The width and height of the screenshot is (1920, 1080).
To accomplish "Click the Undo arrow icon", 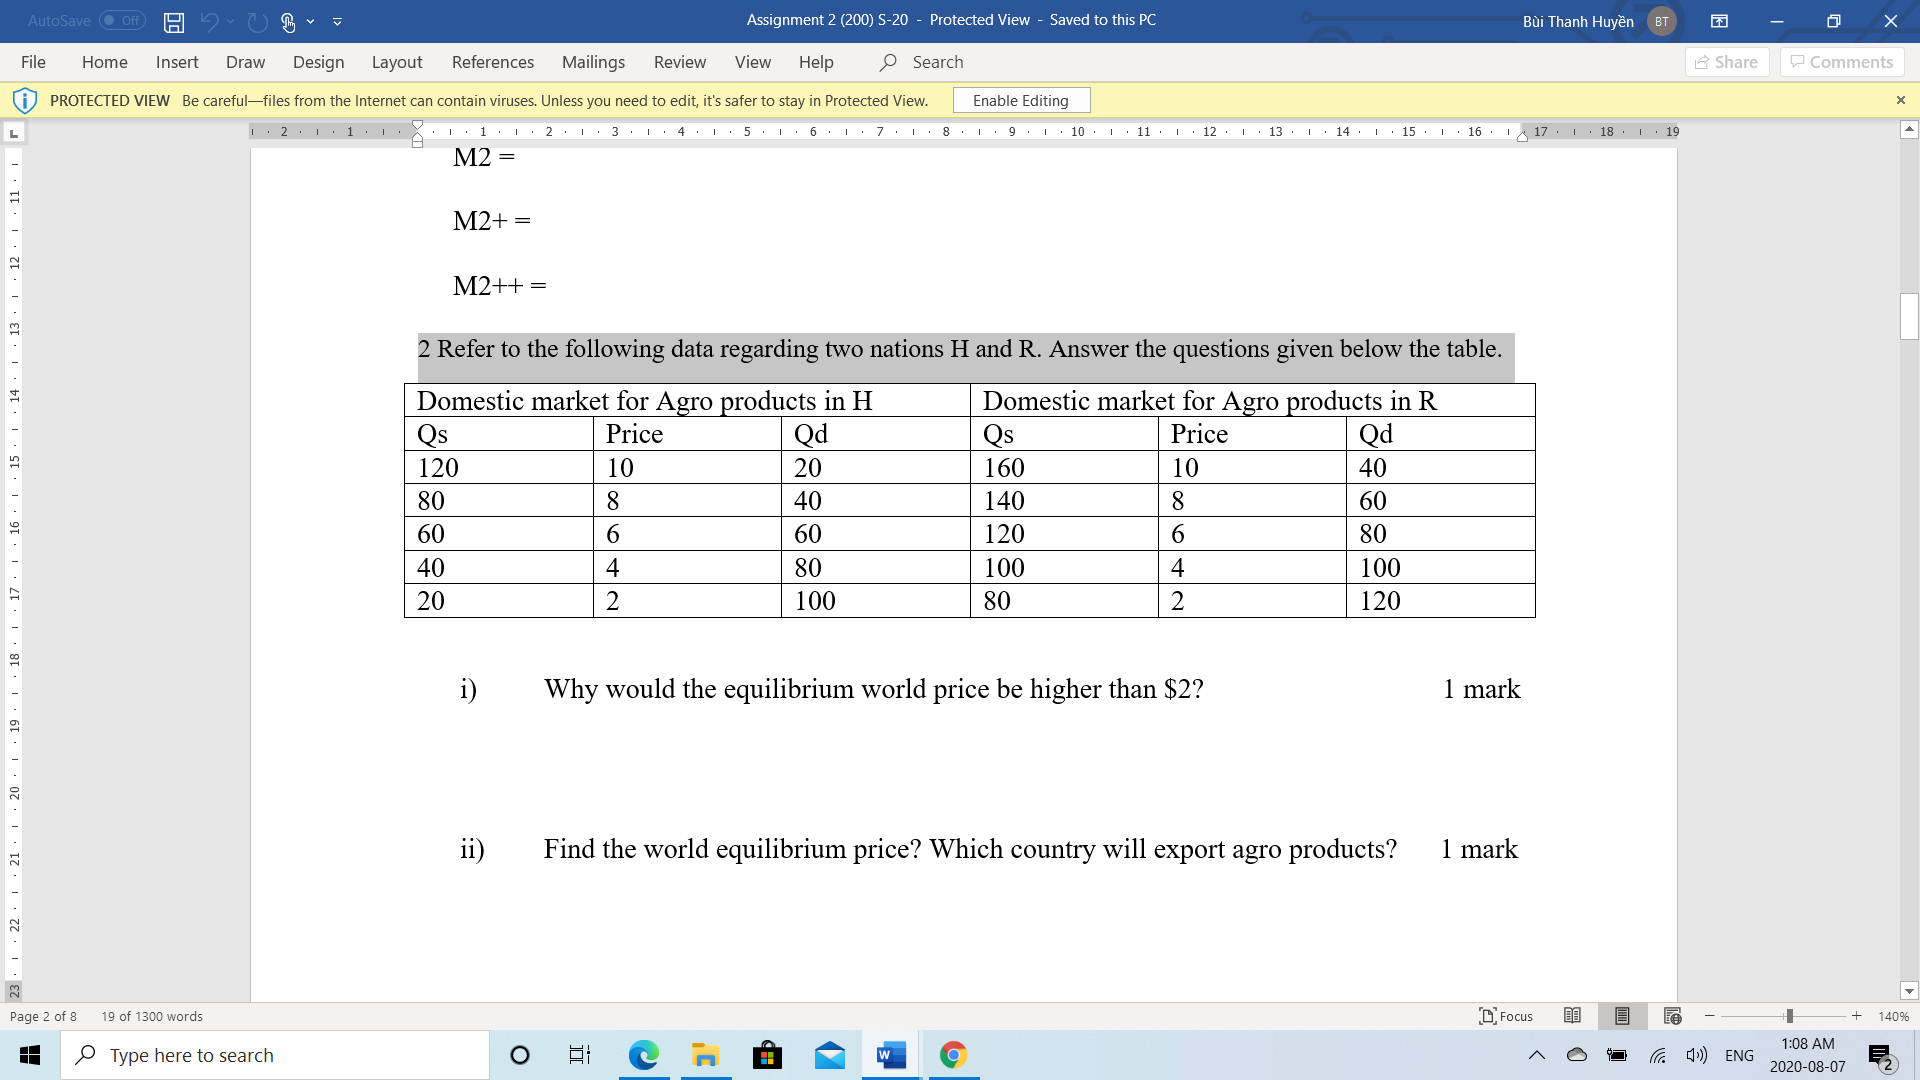I will (x=208, y=21).
